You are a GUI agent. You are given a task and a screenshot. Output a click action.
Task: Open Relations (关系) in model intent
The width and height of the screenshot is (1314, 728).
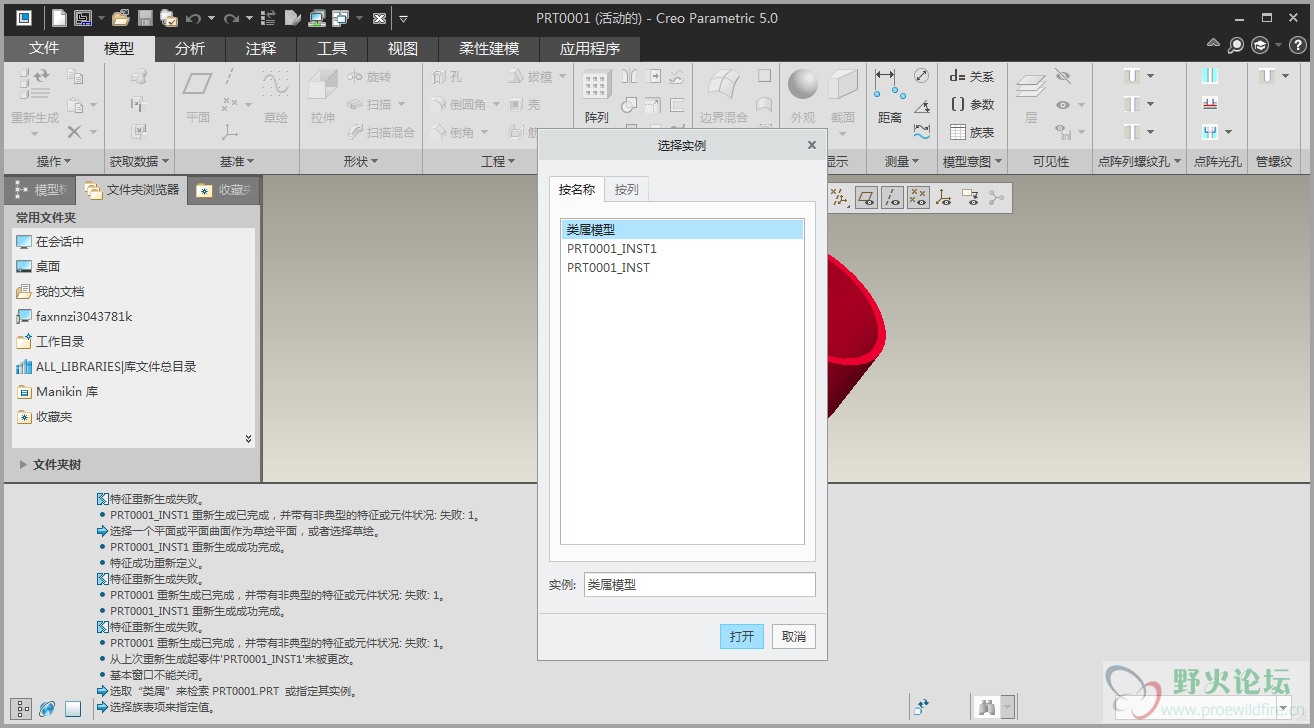972,76
